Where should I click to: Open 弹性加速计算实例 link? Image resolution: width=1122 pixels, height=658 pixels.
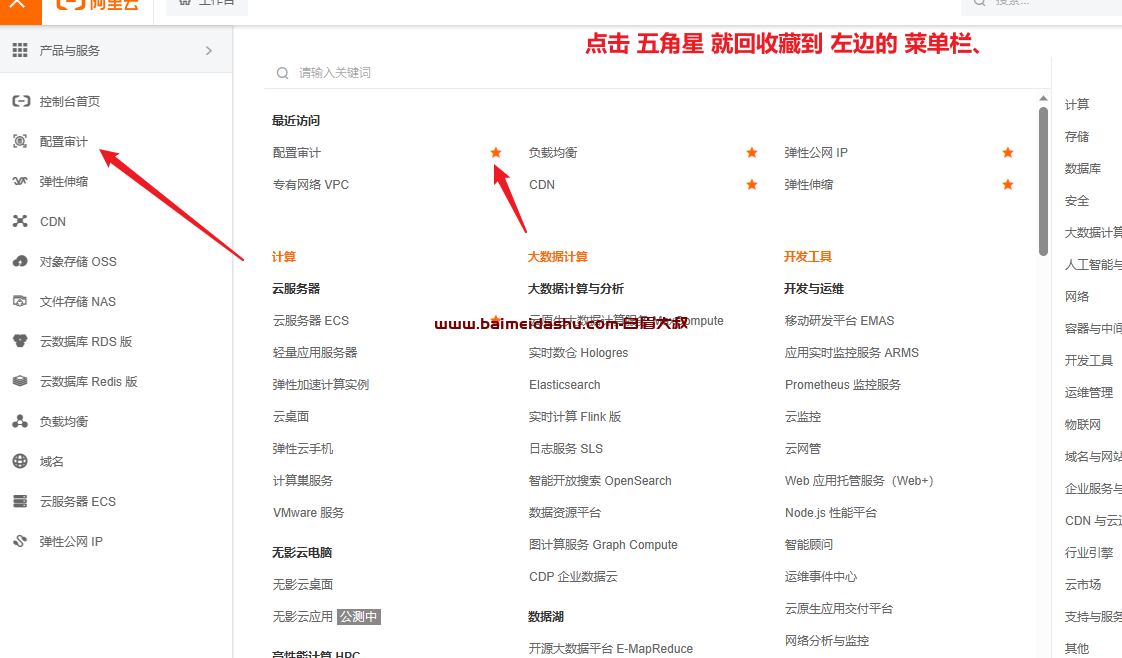click(321, 385)
